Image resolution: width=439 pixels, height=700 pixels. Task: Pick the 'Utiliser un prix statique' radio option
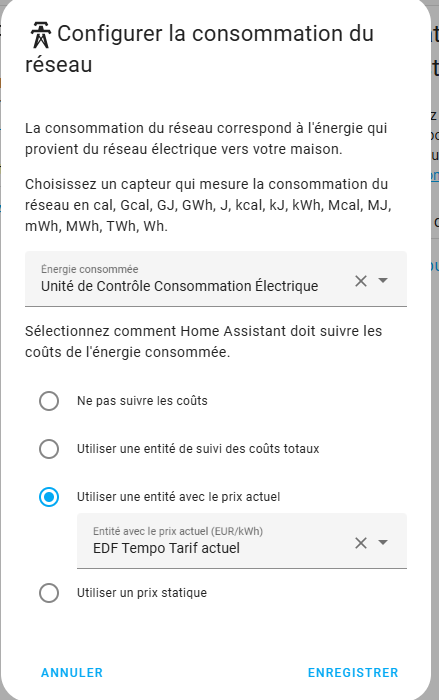49,593
